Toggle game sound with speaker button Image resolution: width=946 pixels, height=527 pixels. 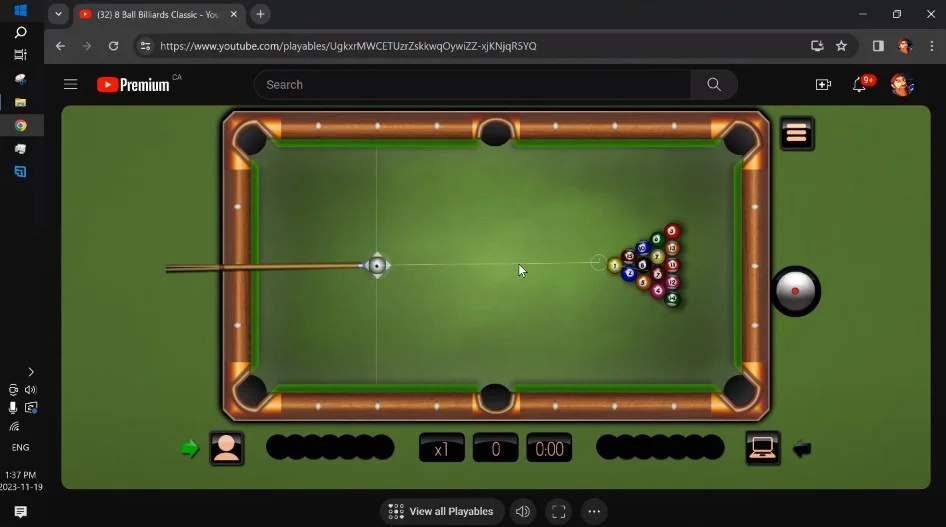pos(522,511)
